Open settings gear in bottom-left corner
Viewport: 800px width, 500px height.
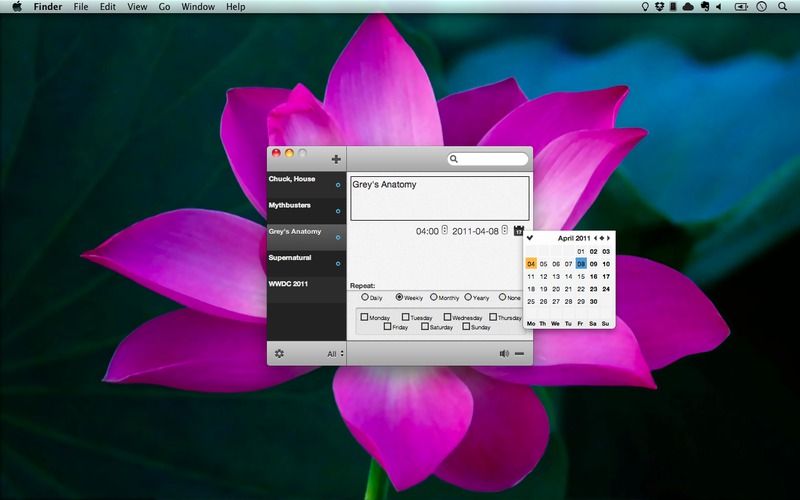279,353
